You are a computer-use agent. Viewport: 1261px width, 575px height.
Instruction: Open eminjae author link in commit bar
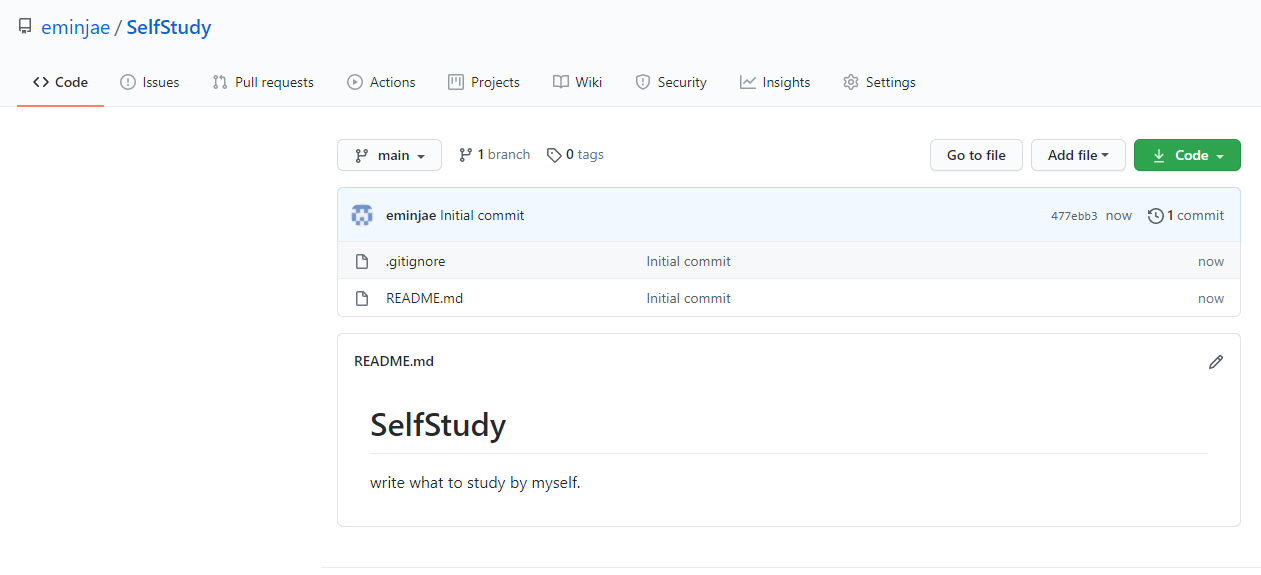point(411,215)
